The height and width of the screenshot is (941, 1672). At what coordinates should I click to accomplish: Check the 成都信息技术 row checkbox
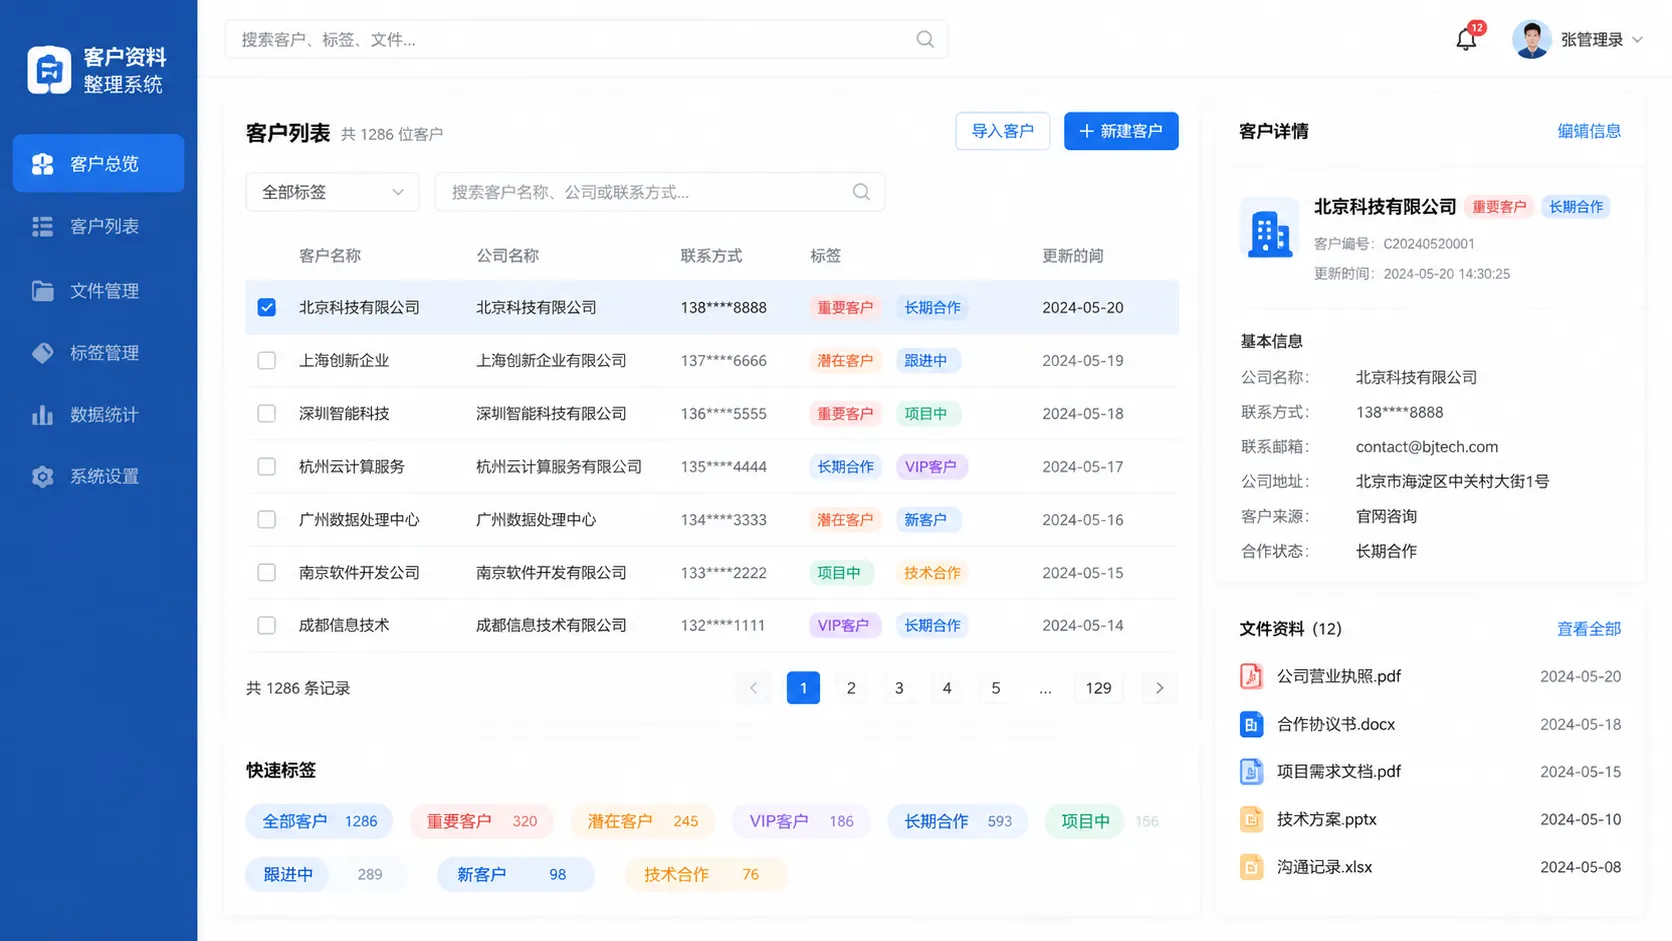pos(266,625)
